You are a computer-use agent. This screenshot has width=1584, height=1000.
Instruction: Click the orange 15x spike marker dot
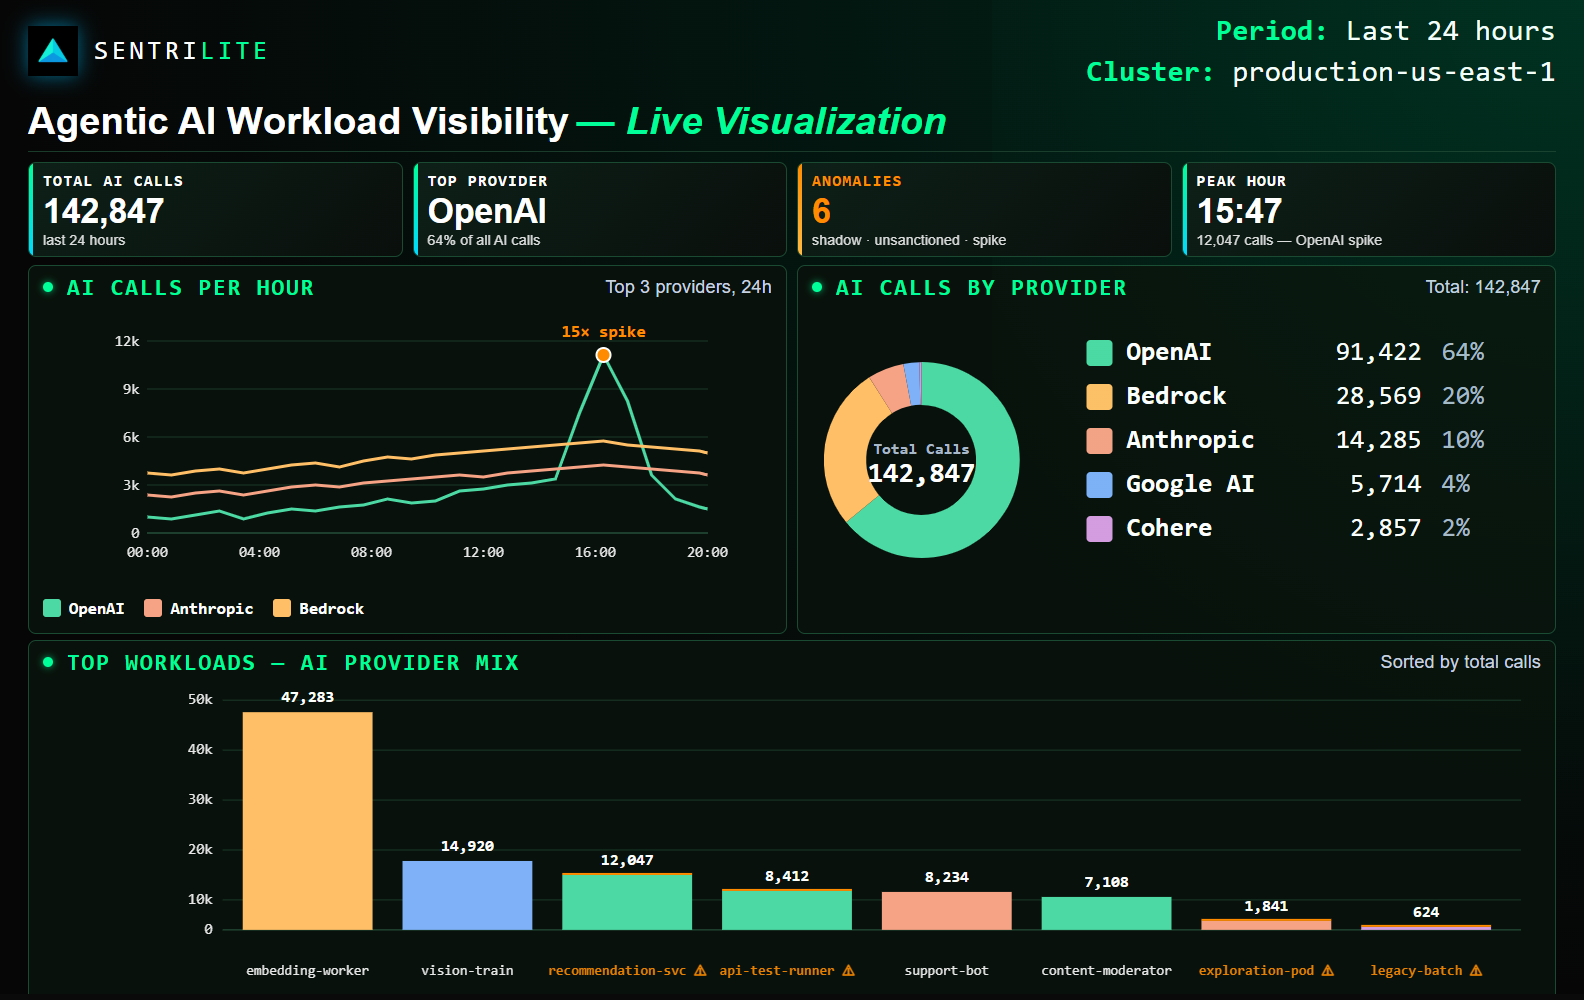coord(603,355)
